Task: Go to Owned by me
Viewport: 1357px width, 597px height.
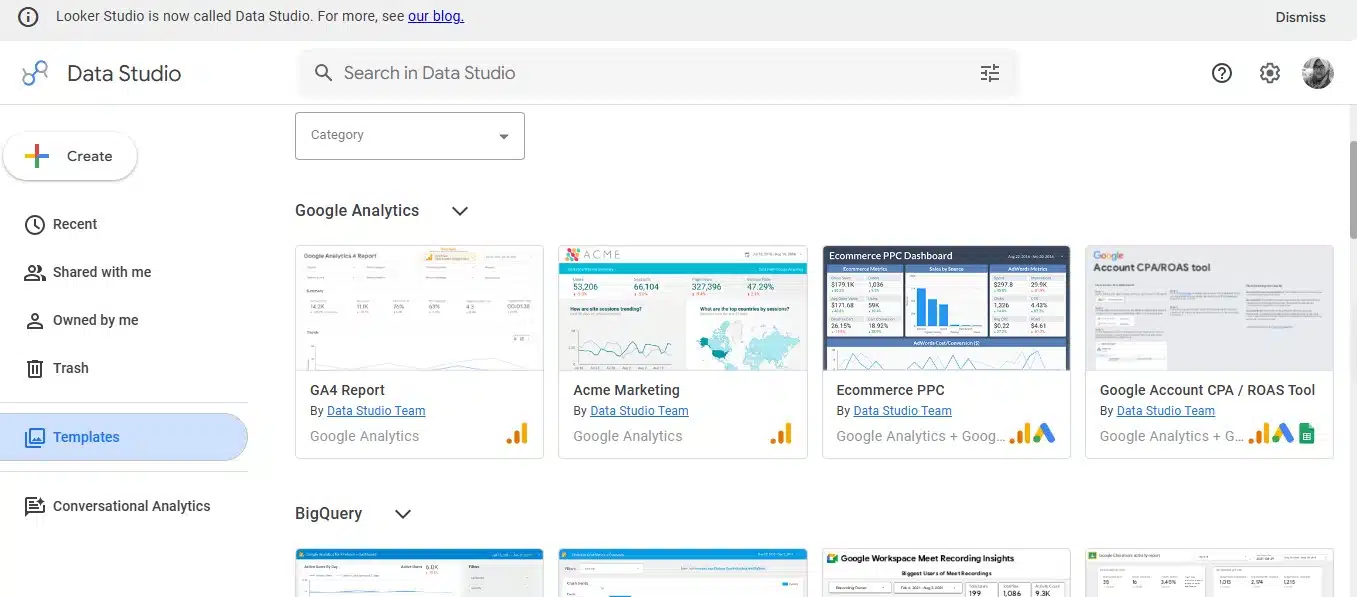Action: point(125,320)
